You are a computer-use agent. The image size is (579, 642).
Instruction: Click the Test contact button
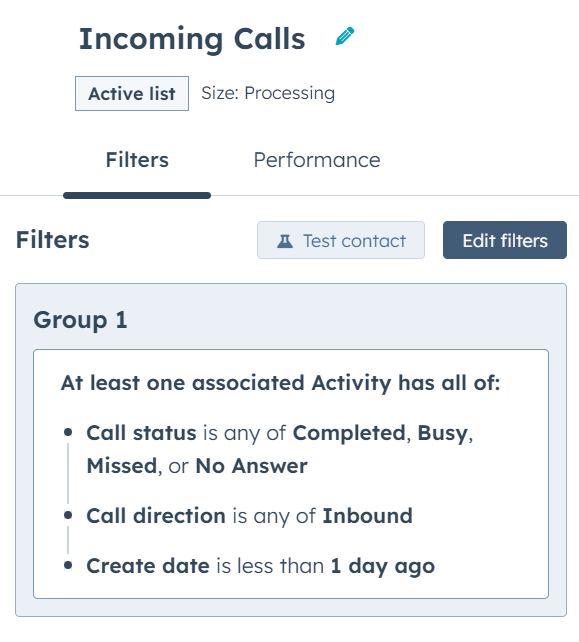341,240
